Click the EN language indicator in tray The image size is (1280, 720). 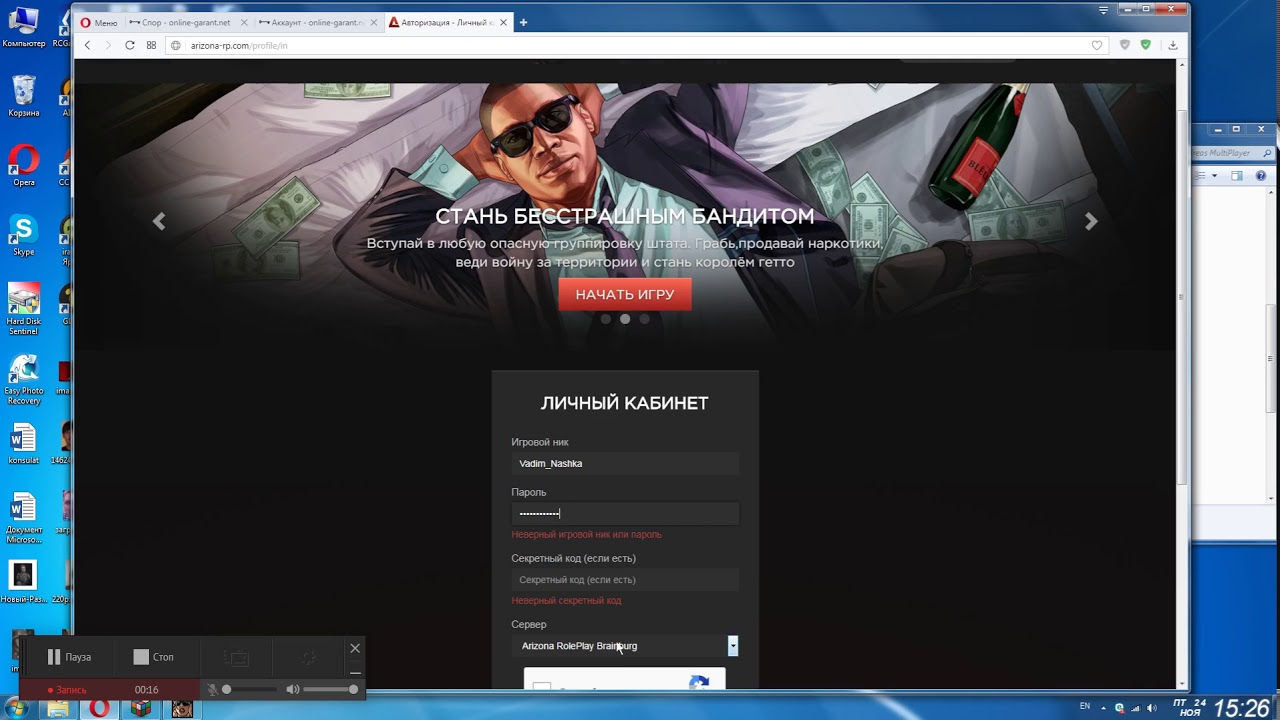(x=1085, y=706)
